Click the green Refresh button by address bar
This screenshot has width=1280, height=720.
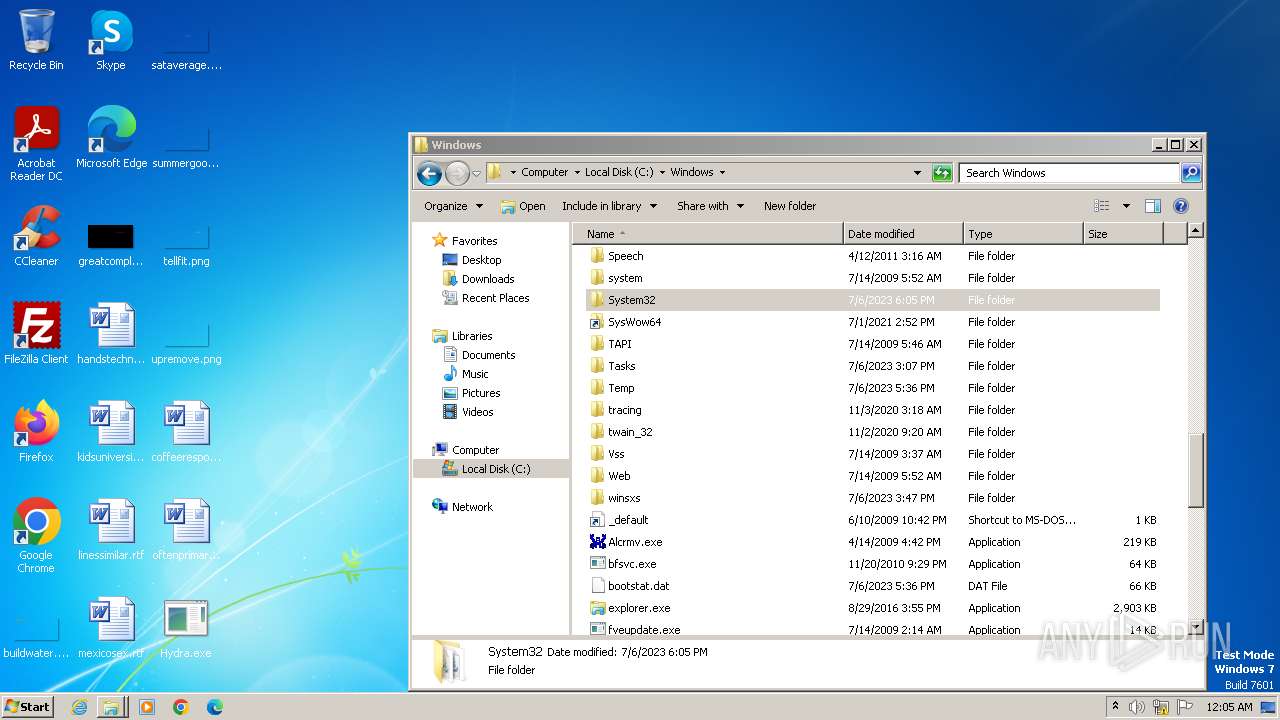(942, 173)
